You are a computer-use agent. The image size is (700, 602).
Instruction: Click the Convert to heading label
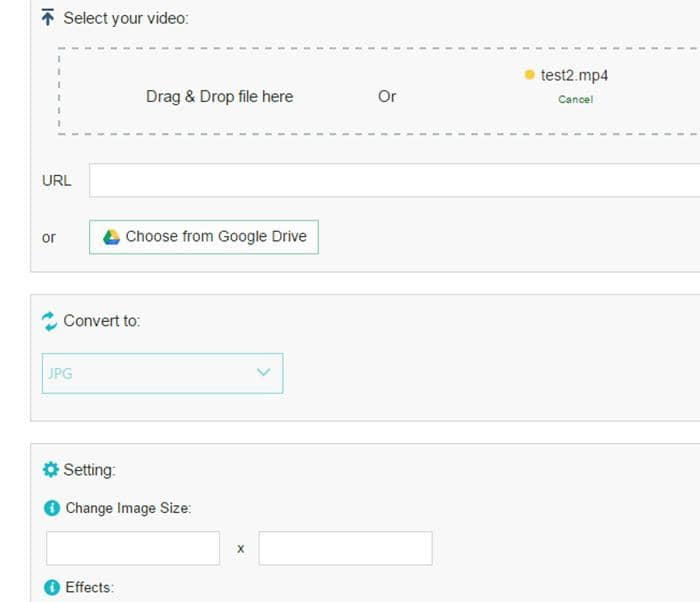coord(102,321)
